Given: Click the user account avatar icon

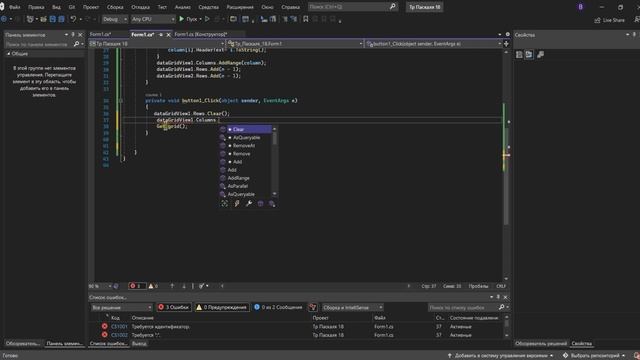Looking at the screenshot, I should pyautogui.click(x=580, y=7).
